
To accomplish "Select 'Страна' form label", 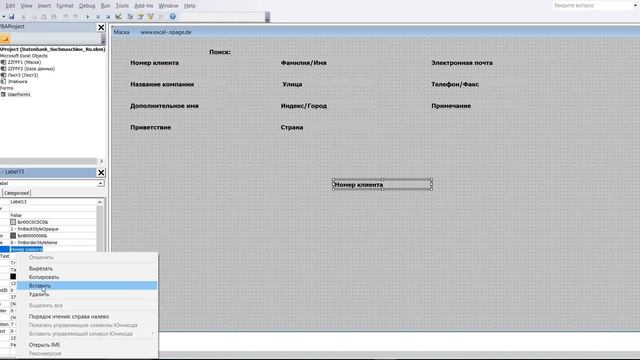I will pyautogui.click(x=292, y=127).
